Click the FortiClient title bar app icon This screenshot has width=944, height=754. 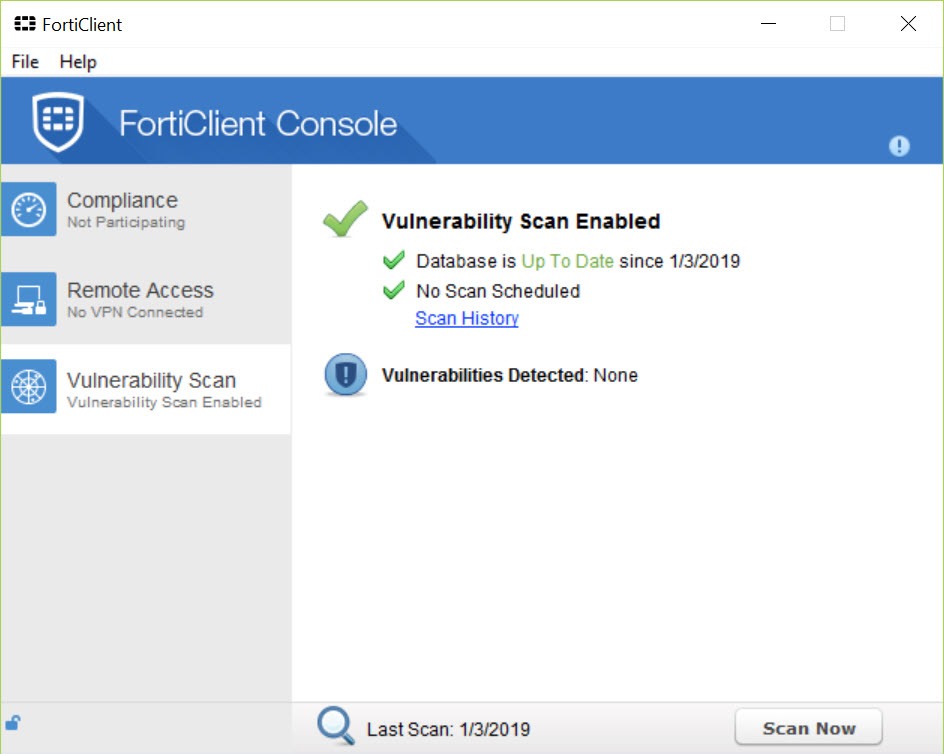[25, 24]
